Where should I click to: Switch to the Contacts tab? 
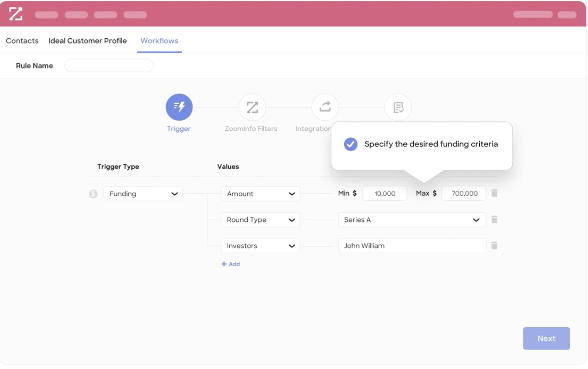tap(22, 40)
